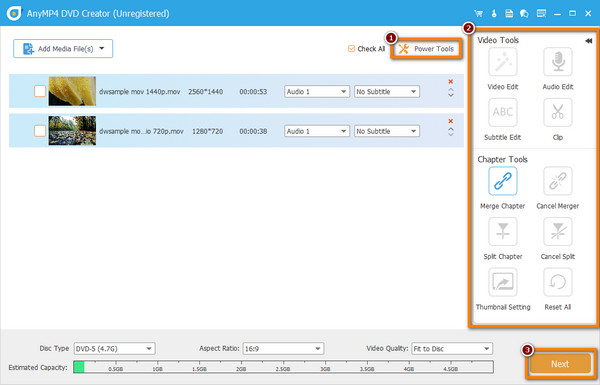
Task: Remove dwsample mov 1440p.mov with red X
Action: pyautogui.click(x=451, y=82)
